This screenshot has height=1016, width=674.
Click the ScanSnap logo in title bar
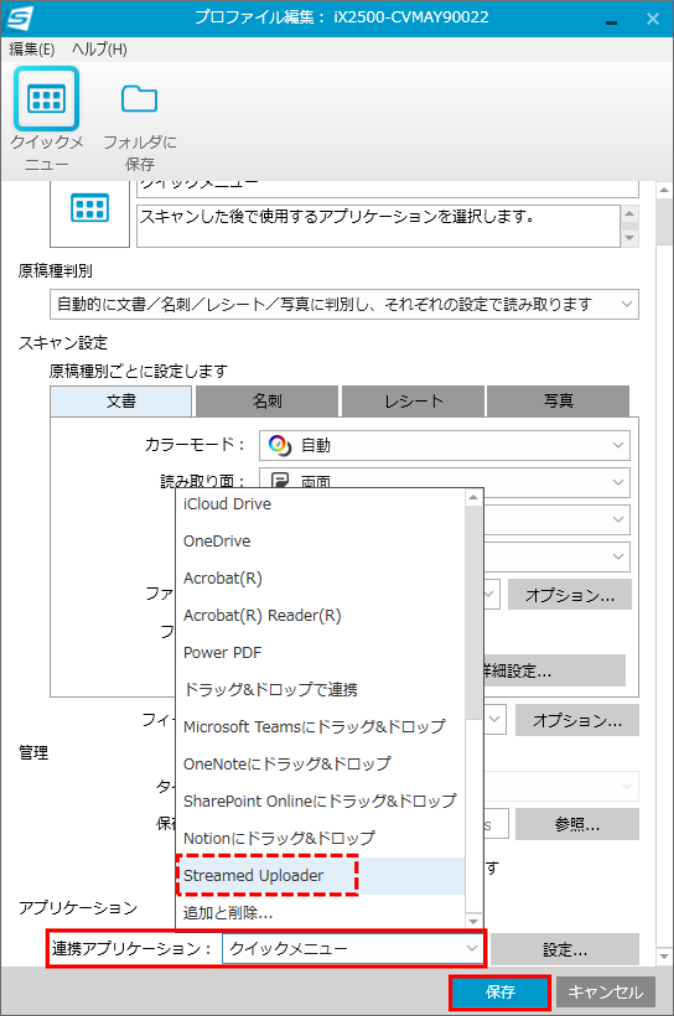pyautogui.click(x=19, y=18)
